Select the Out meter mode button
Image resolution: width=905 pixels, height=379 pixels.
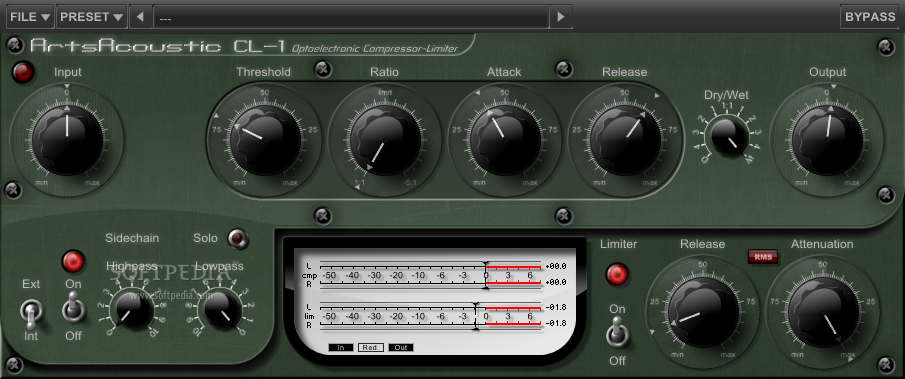[401, 347]
